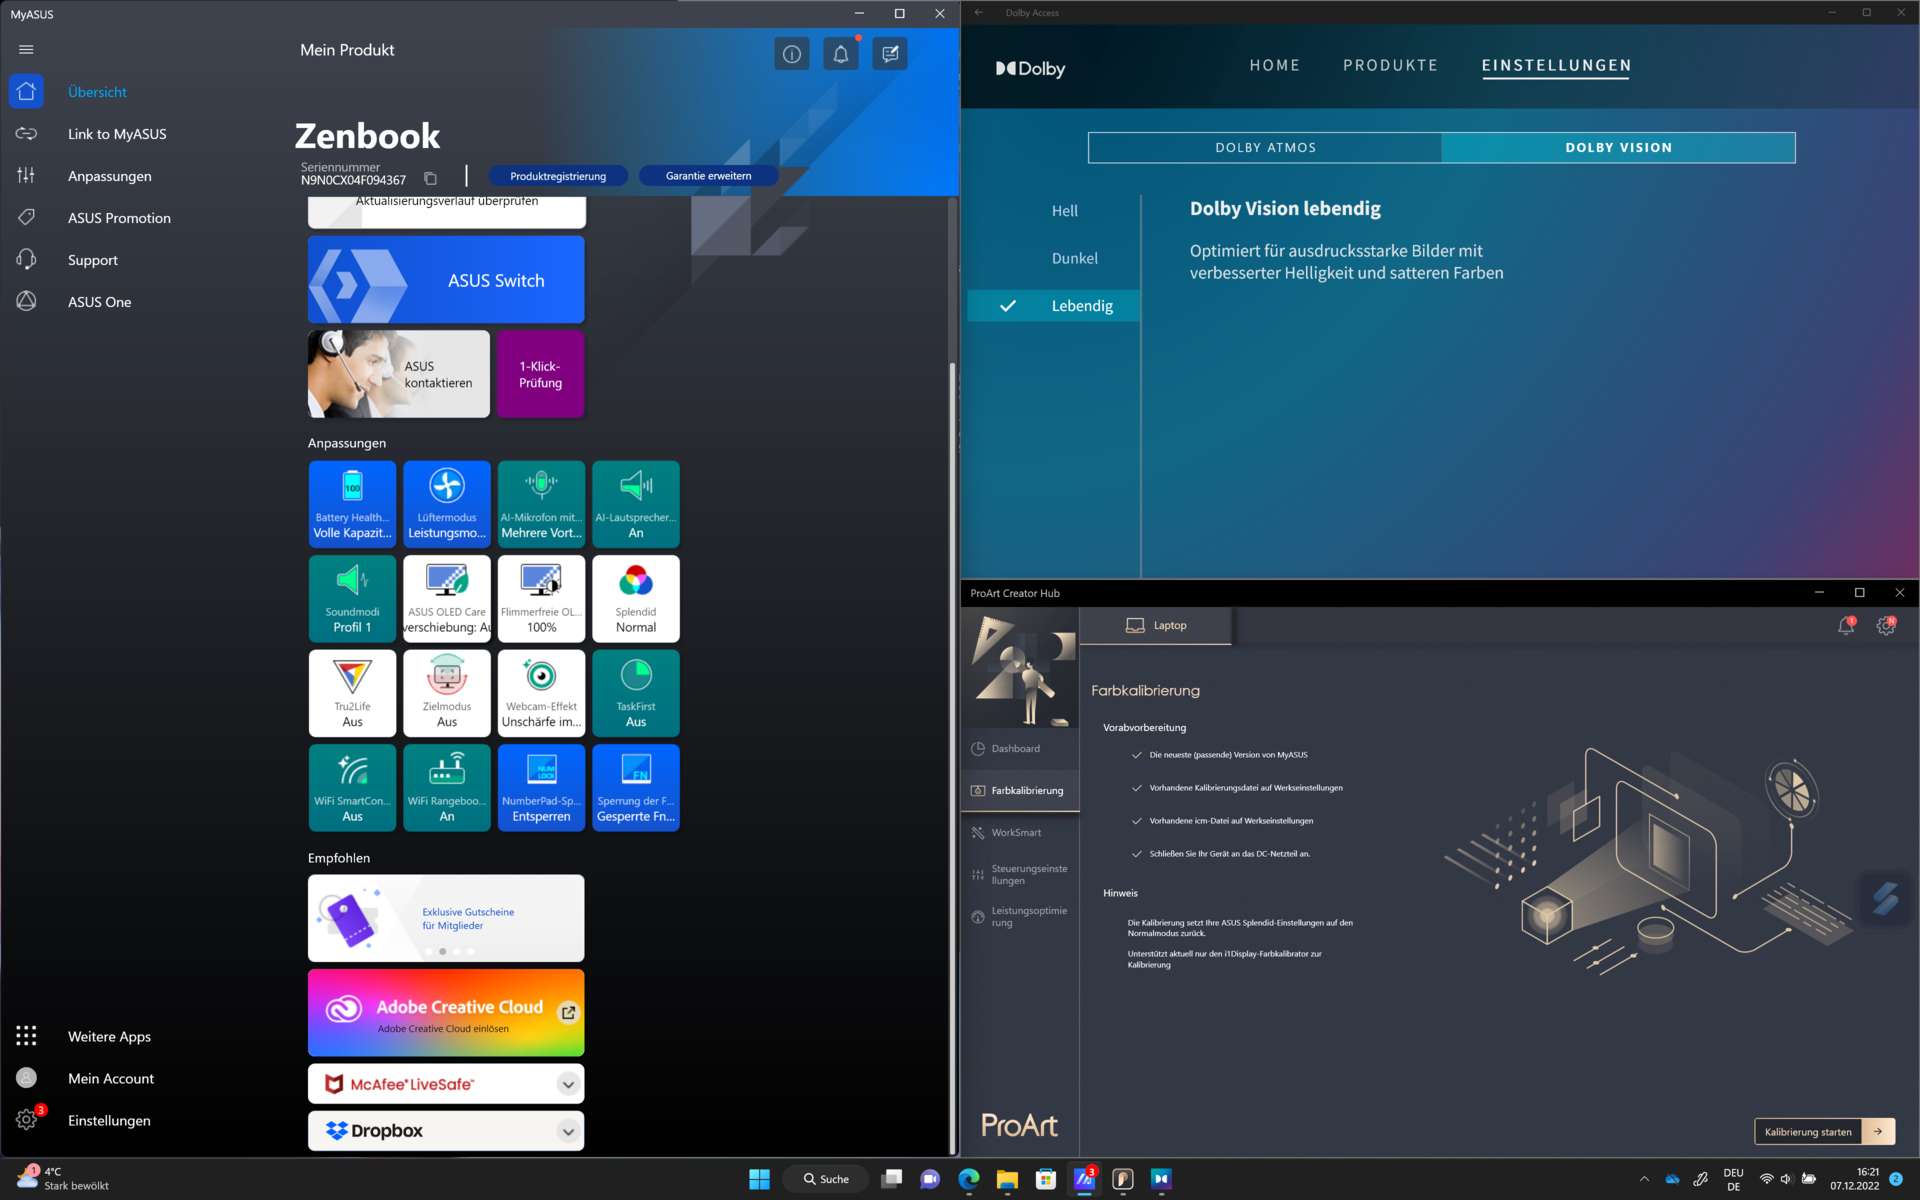The height and width of the screenshot is (1200, 1920).
Task: Toggle the TaskFirst tile
Action: click(x=635, y=692)
